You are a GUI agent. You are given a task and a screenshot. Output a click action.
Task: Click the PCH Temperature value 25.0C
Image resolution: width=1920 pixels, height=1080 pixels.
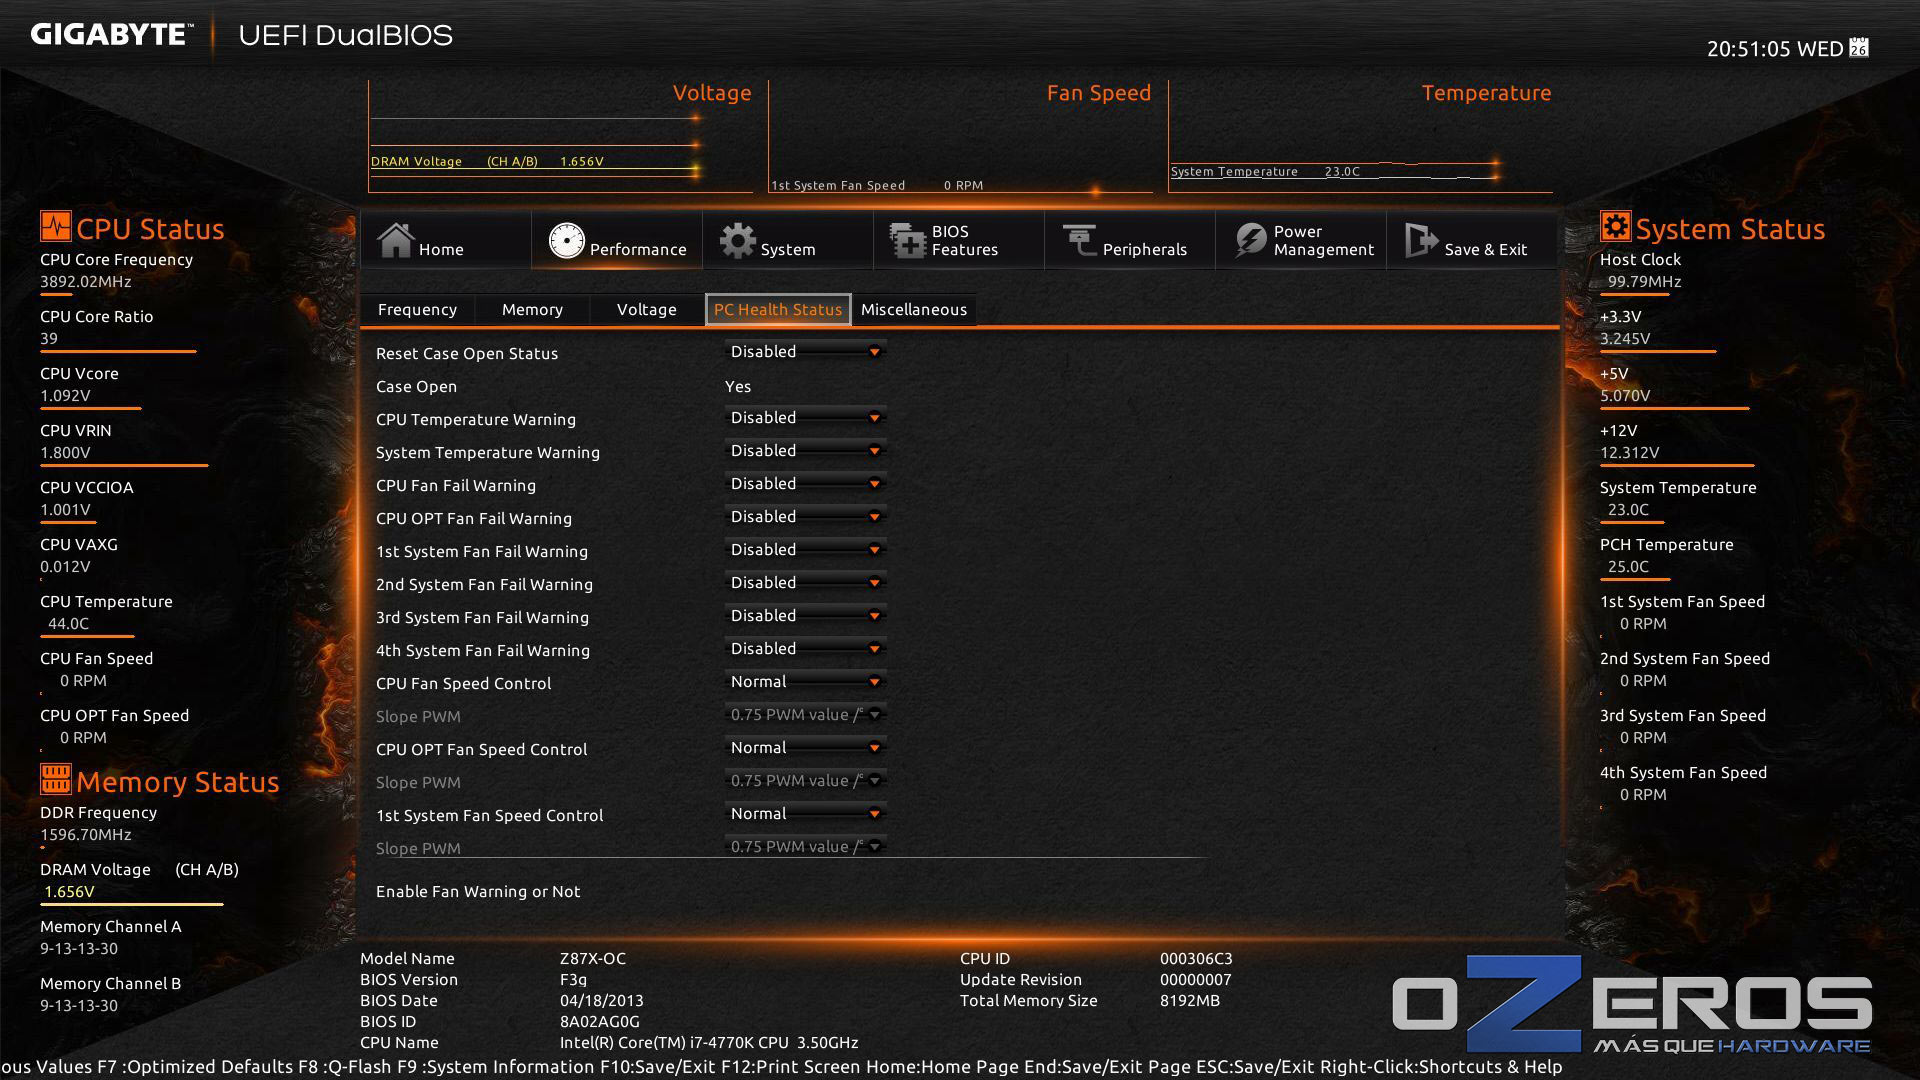tap(1628, 567)
